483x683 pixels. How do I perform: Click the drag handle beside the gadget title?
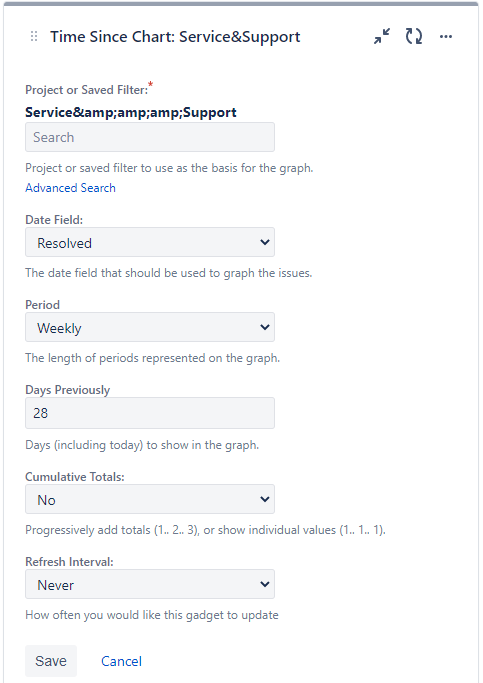tap(34, 37)
